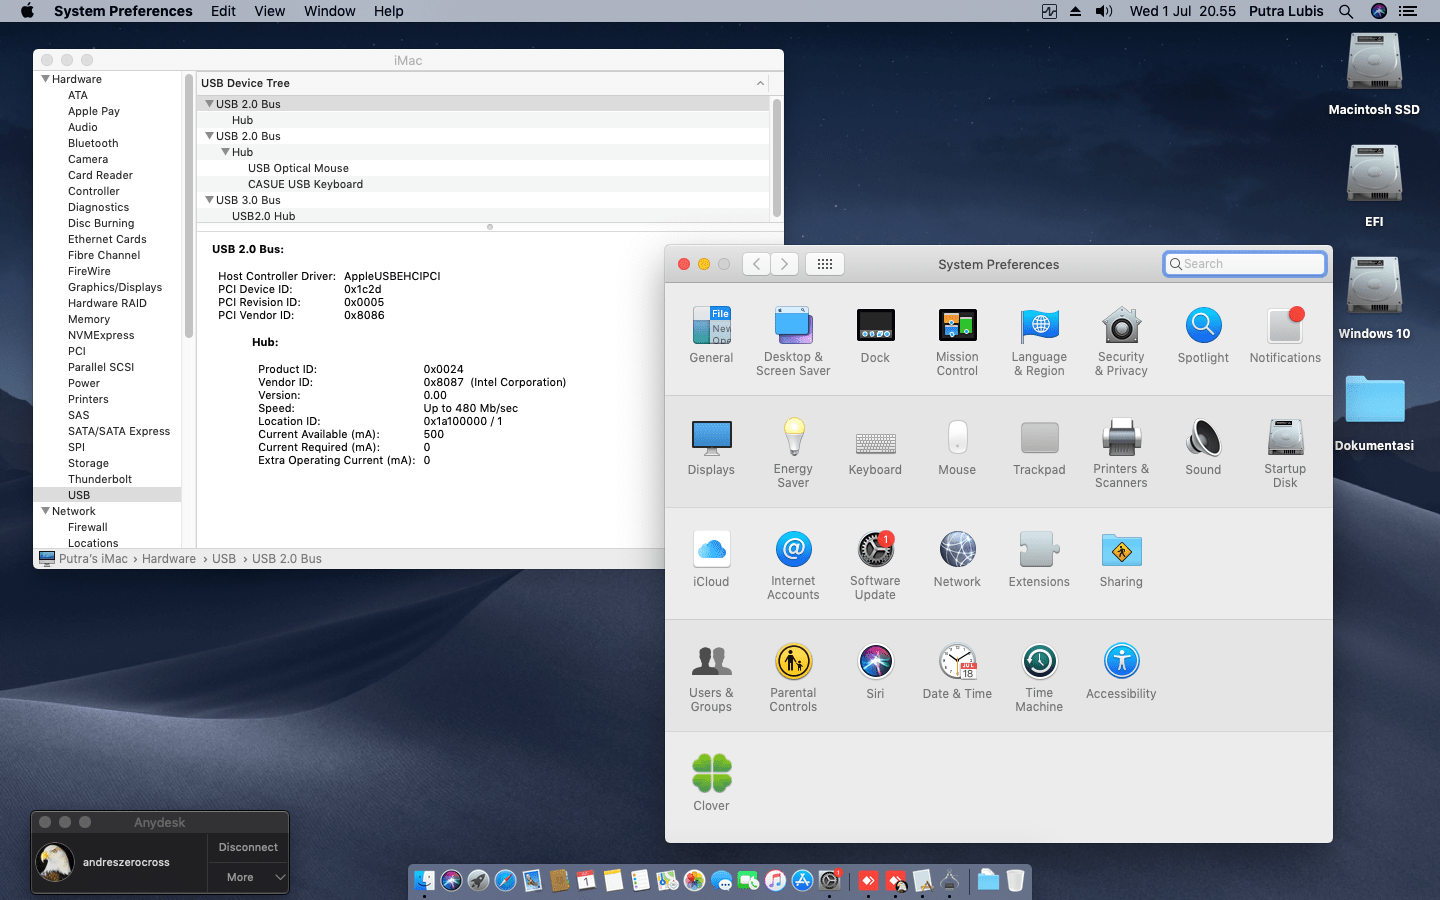Expand the USB 3.0 Bus node
Image resolution: width=1440 pixels, height=900 pixels.
pyautogui.click(x=210, y=200)
